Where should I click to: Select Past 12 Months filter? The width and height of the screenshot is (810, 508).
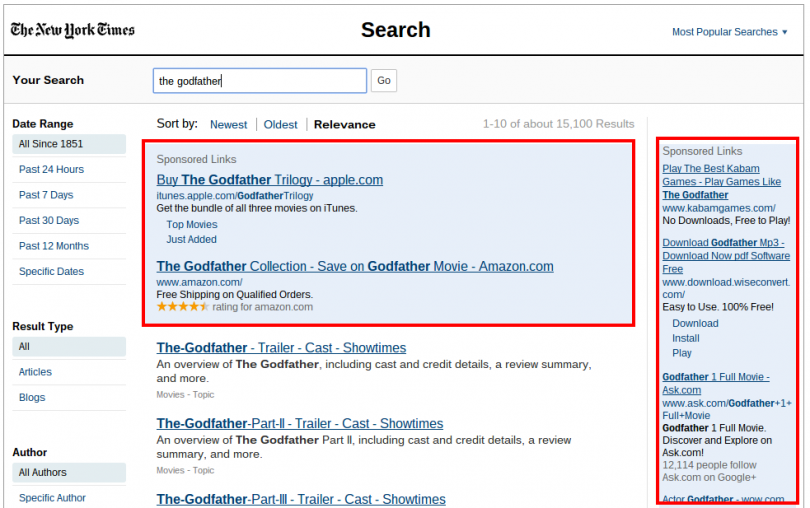pyautogui.click(x=54, y=246)
